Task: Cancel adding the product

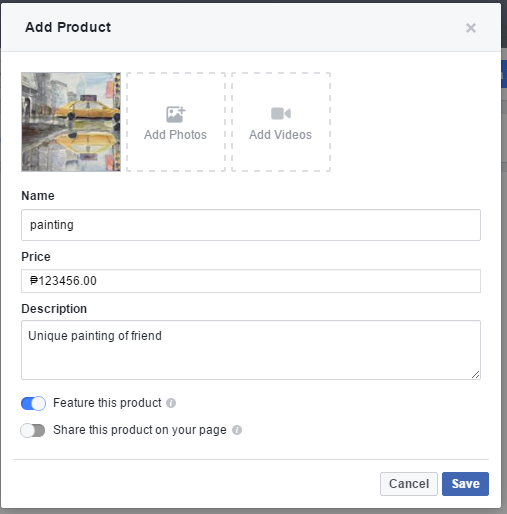Action: [x=409, y=484]
